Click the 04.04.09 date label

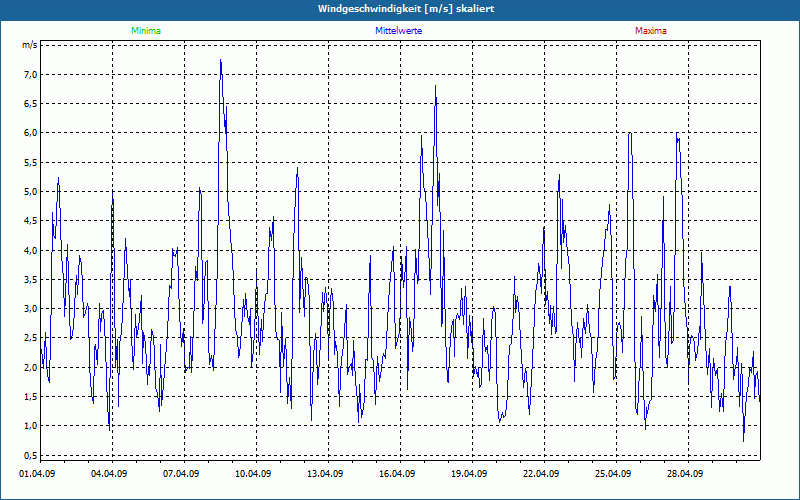(x=109, y=473)
